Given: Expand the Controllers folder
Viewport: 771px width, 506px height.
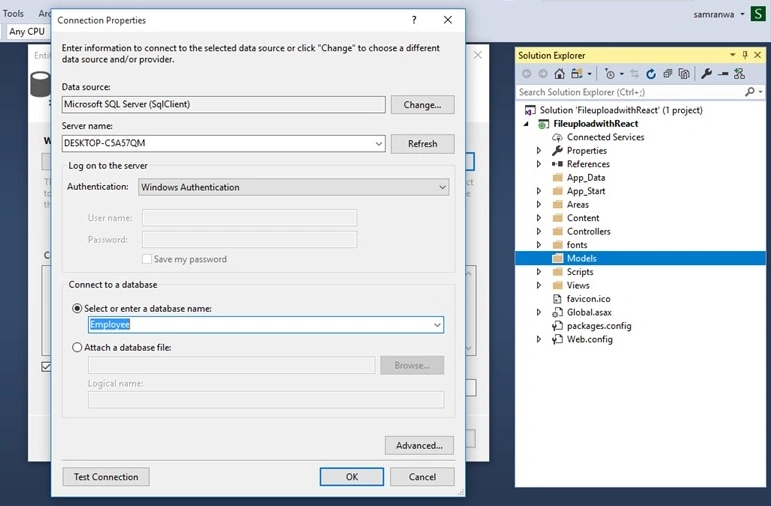Looking at the screenshot, I should [x=539, y=231].
